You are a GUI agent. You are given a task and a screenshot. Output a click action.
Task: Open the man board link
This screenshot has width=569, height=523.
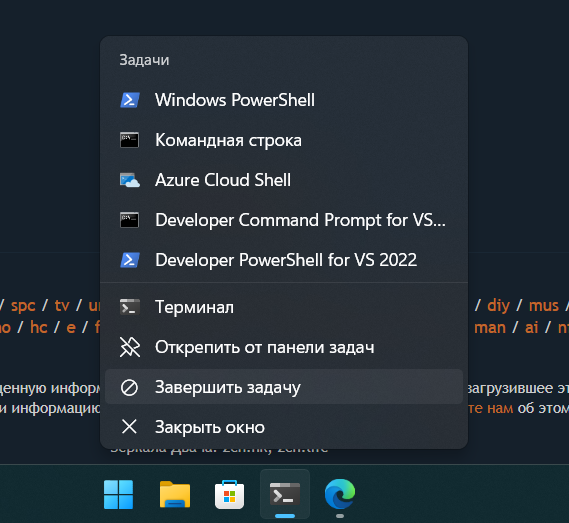(x=490, y=328)
